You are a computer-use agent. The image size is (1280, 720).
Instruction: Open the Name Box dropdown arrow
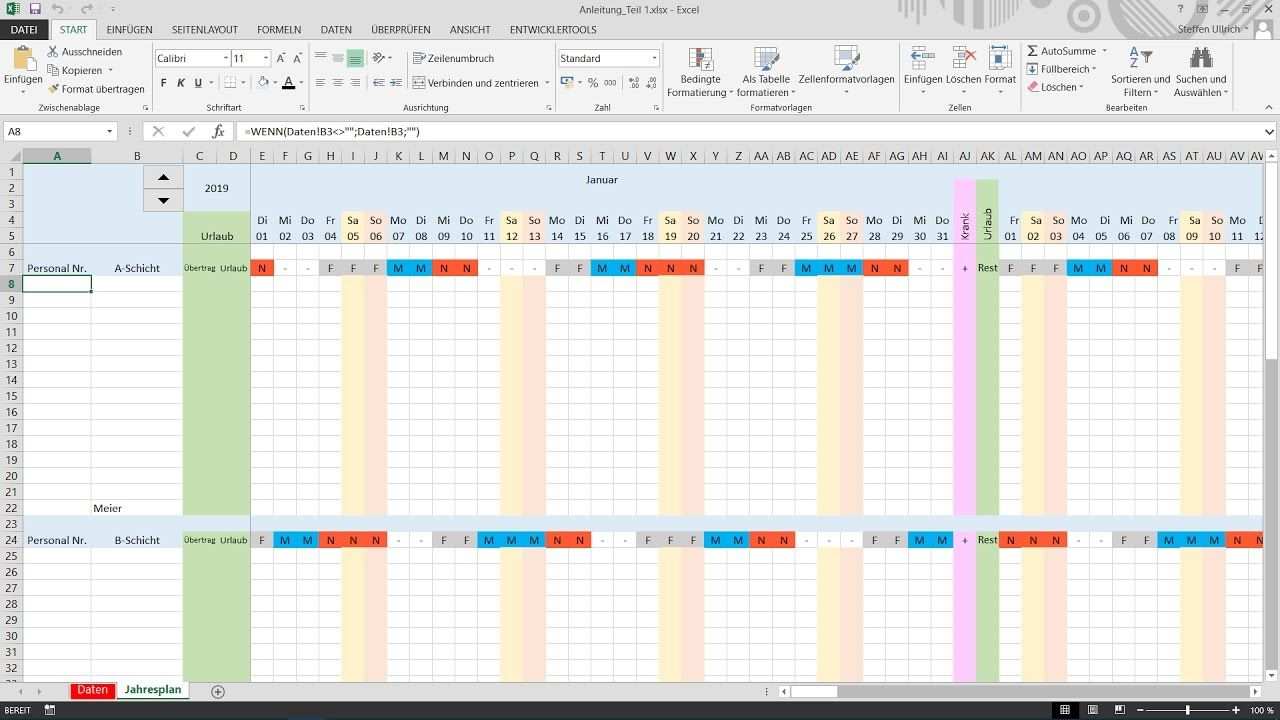110,131
